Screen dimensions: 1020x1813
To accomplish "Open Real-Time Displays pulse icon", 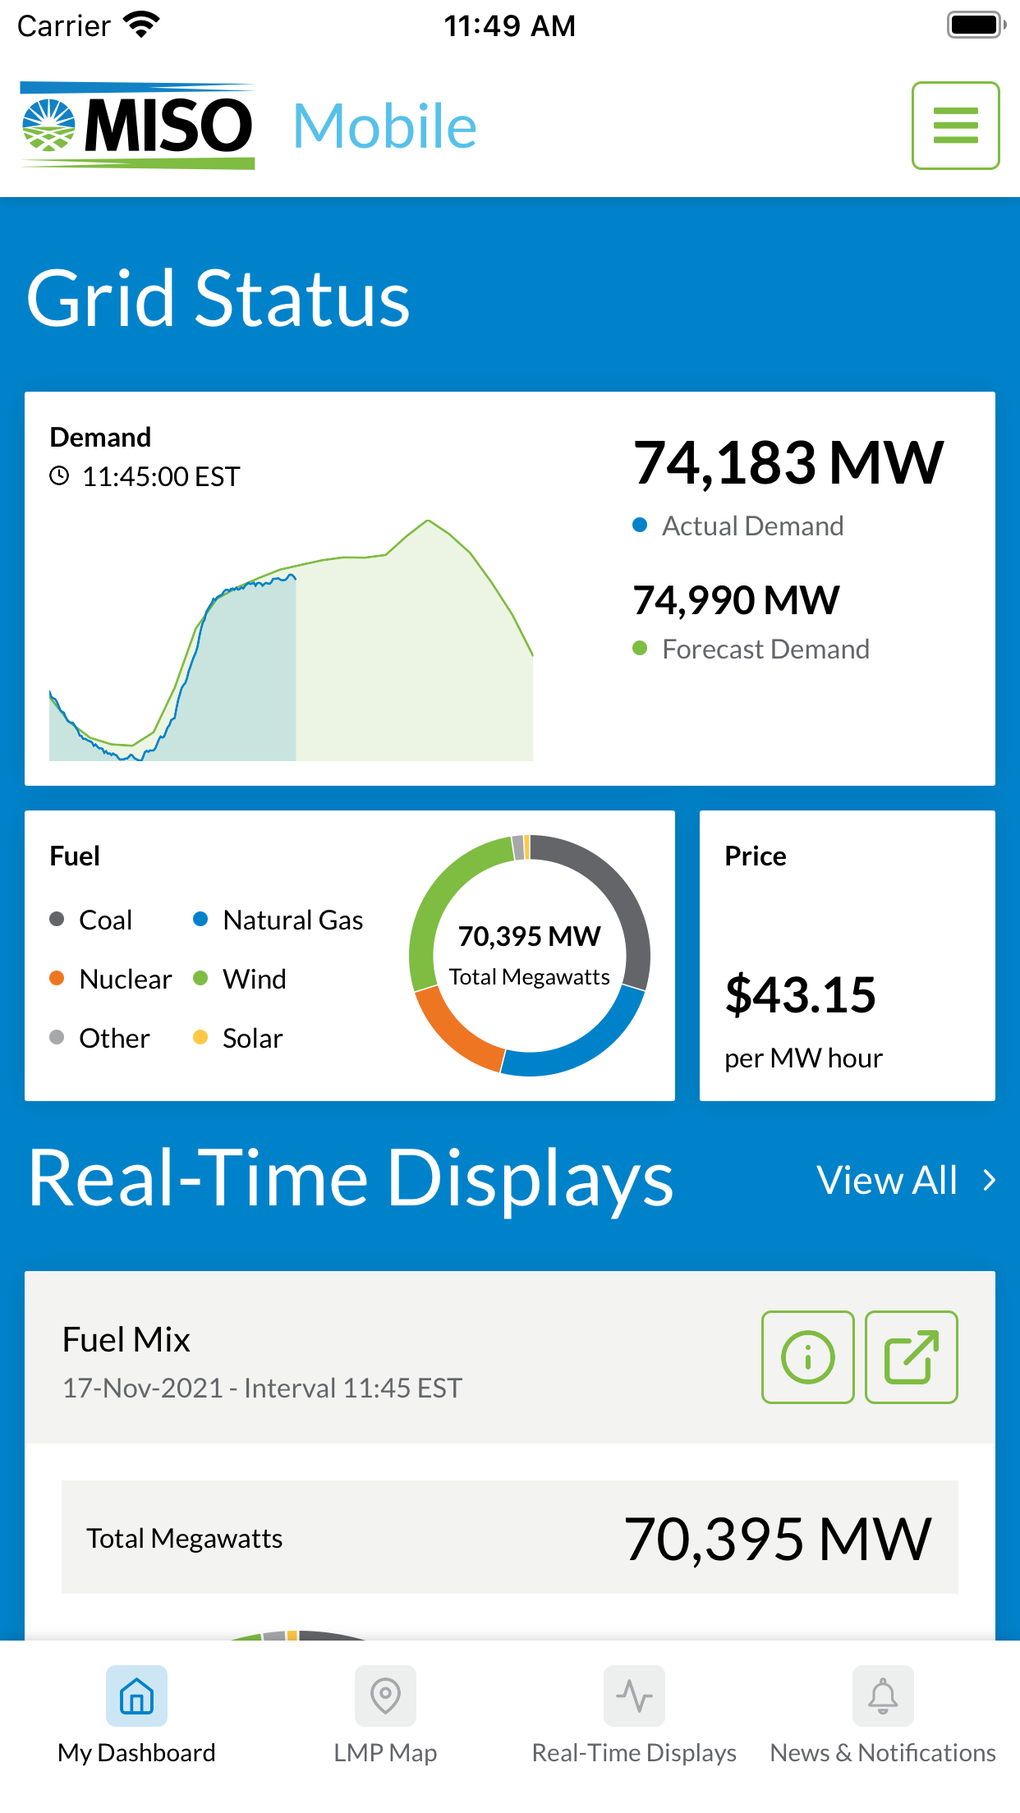I will point(634,1696).
